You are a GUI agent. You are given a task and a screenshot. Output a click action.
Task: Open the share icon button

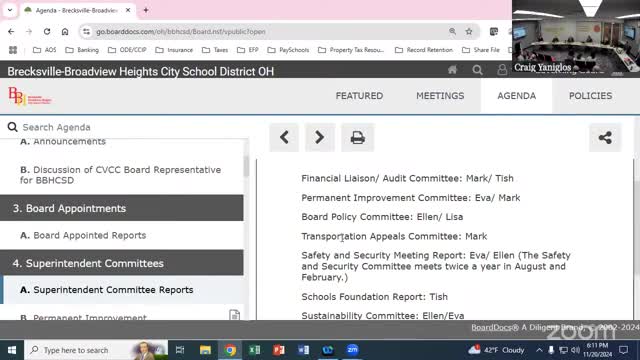point(605,138)
